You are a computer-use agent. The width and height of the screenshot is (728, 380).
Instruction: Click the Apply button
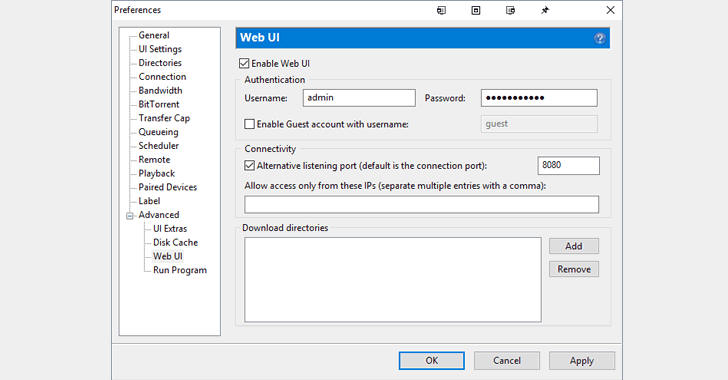coord(582,360)
